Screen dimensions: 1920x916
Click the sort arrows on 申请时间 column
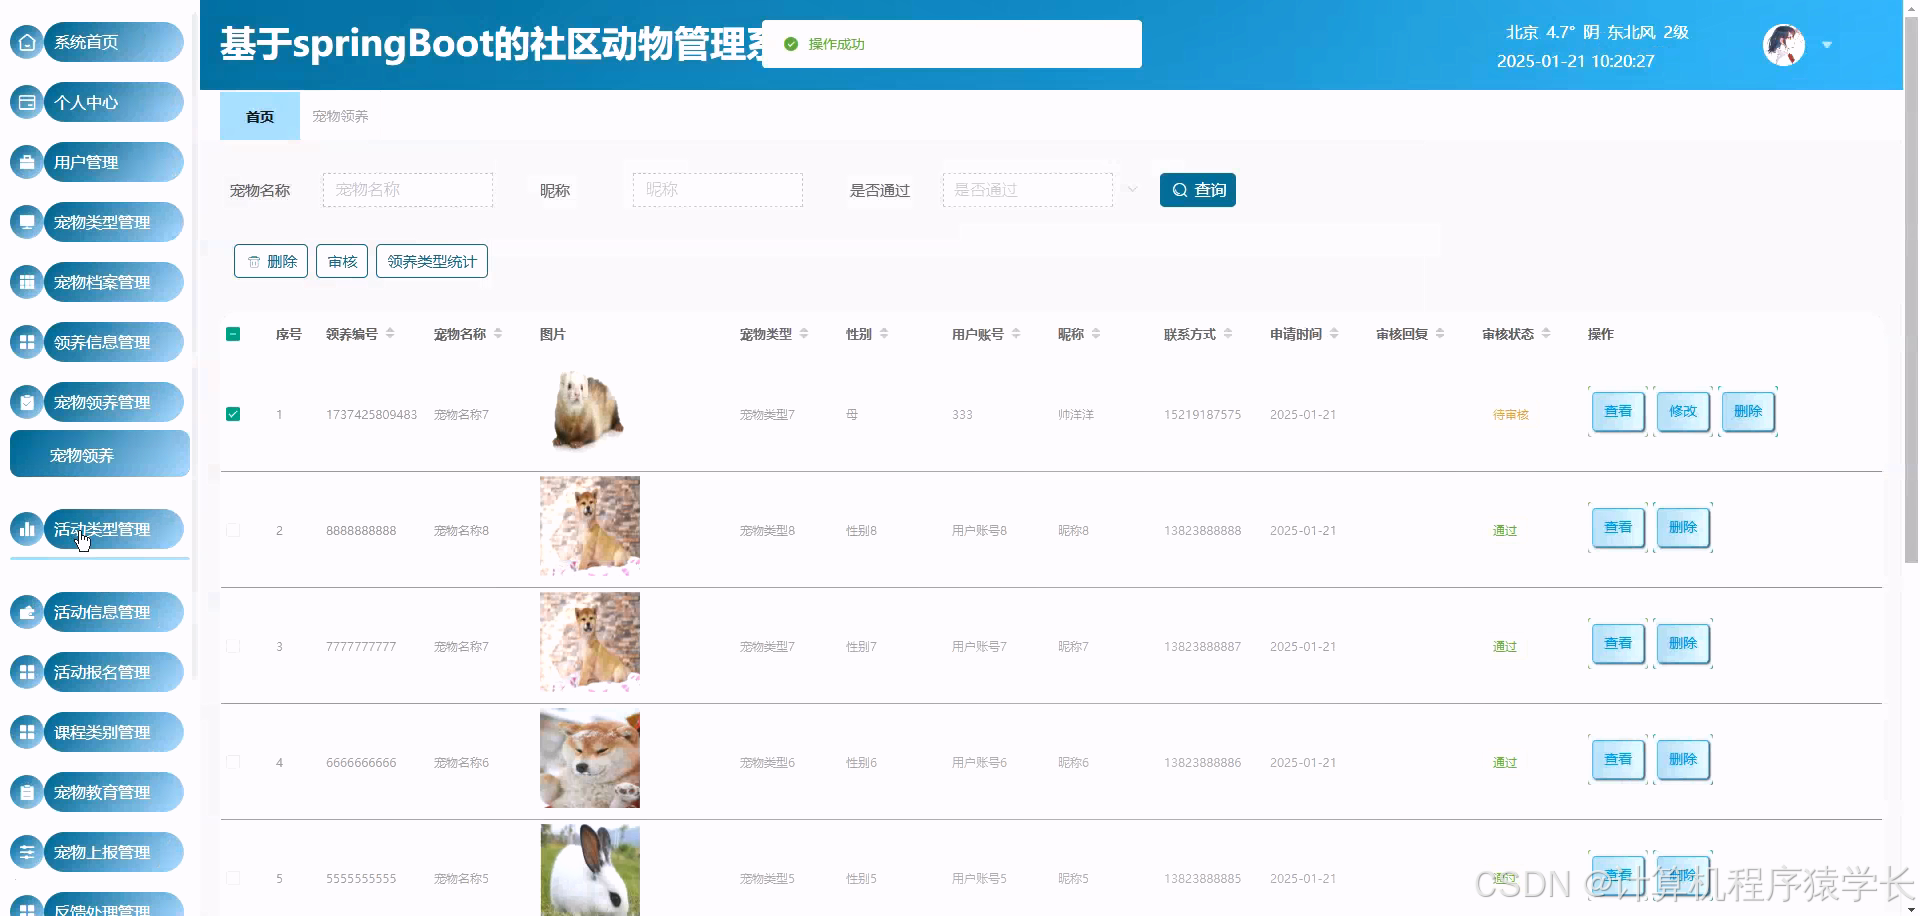1334,334
